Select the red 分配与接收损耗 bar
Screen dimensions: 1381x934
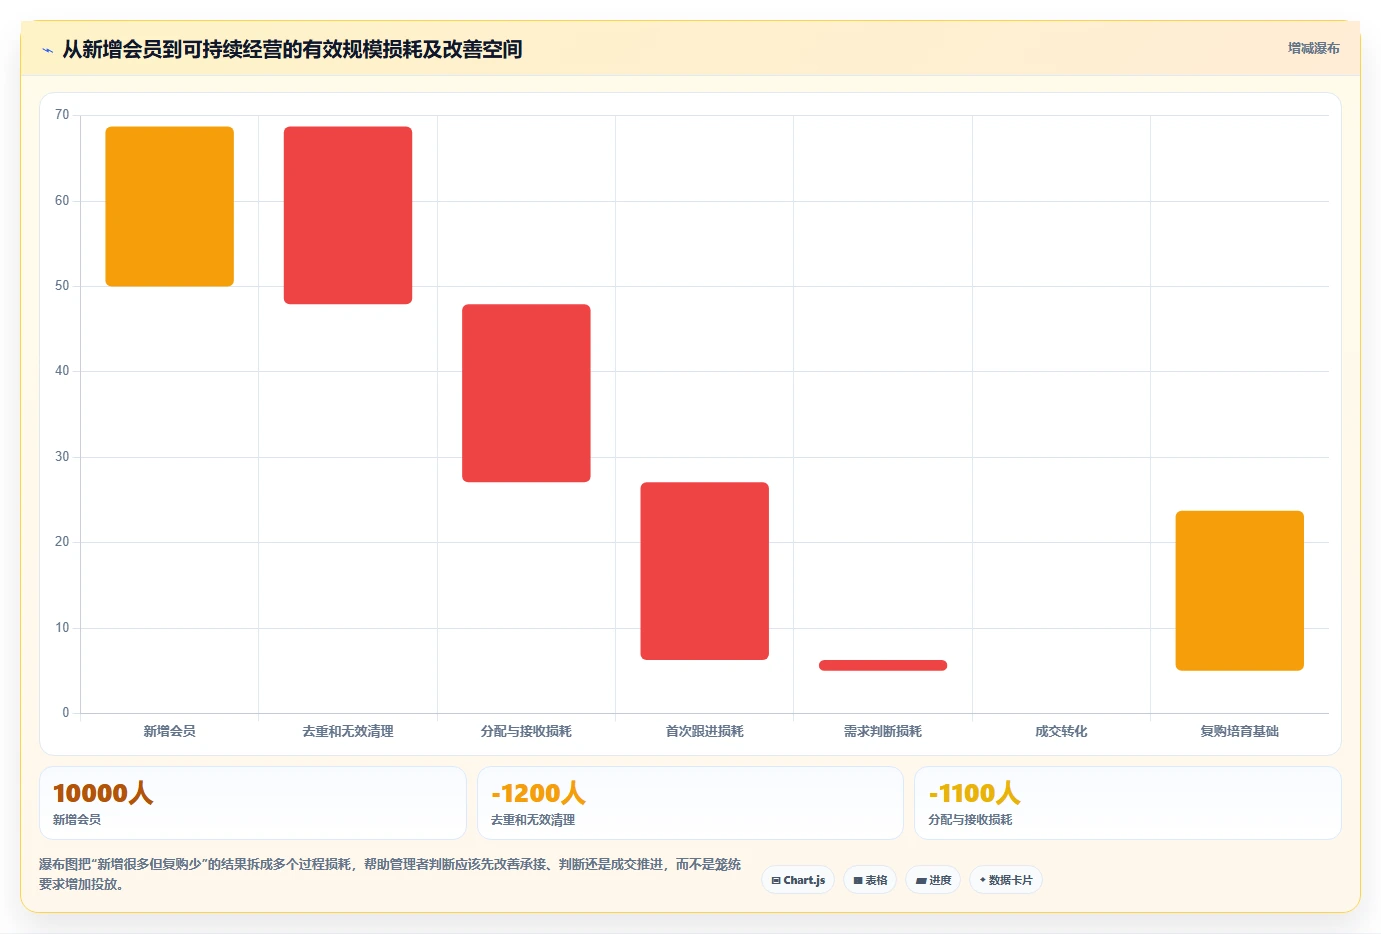click(526, 393)
